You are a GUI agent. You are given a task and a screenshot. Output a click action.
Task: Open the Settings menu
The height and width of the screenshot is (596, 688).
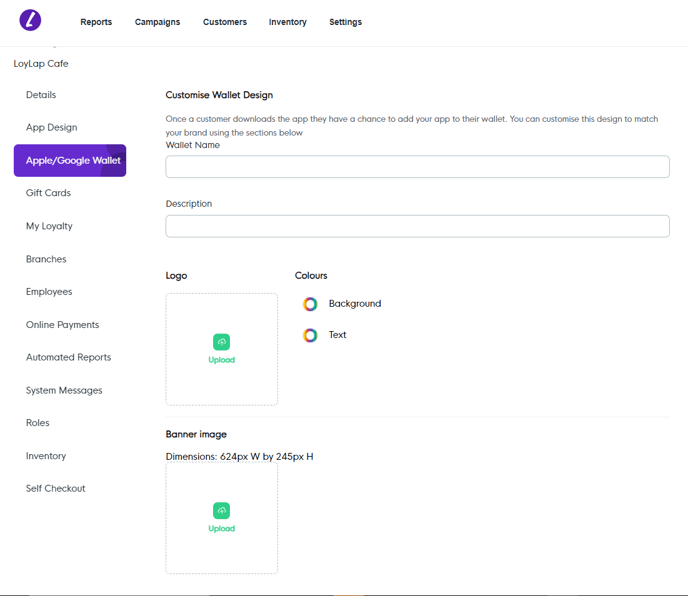pyautogui.click(x=345, y=22)
